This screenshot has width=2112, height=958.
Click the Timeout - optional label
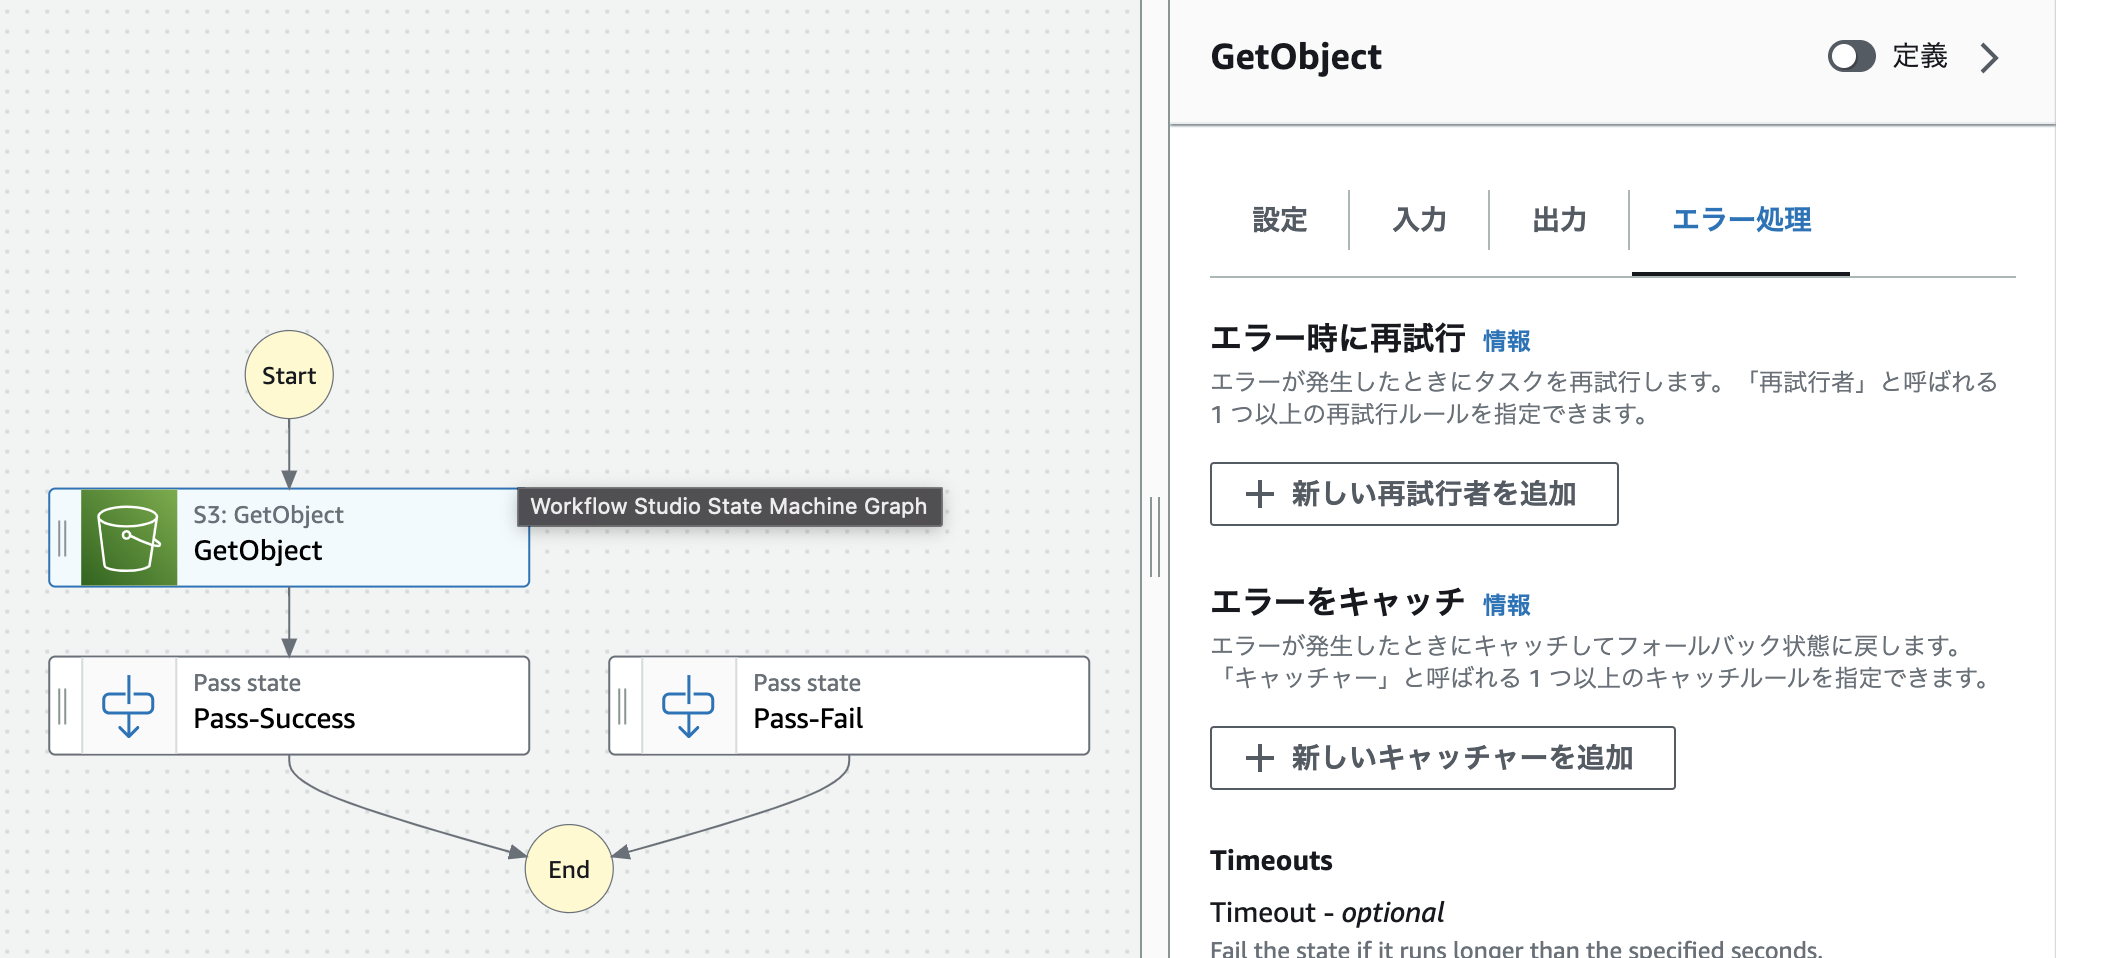[x=1327, y=913]
